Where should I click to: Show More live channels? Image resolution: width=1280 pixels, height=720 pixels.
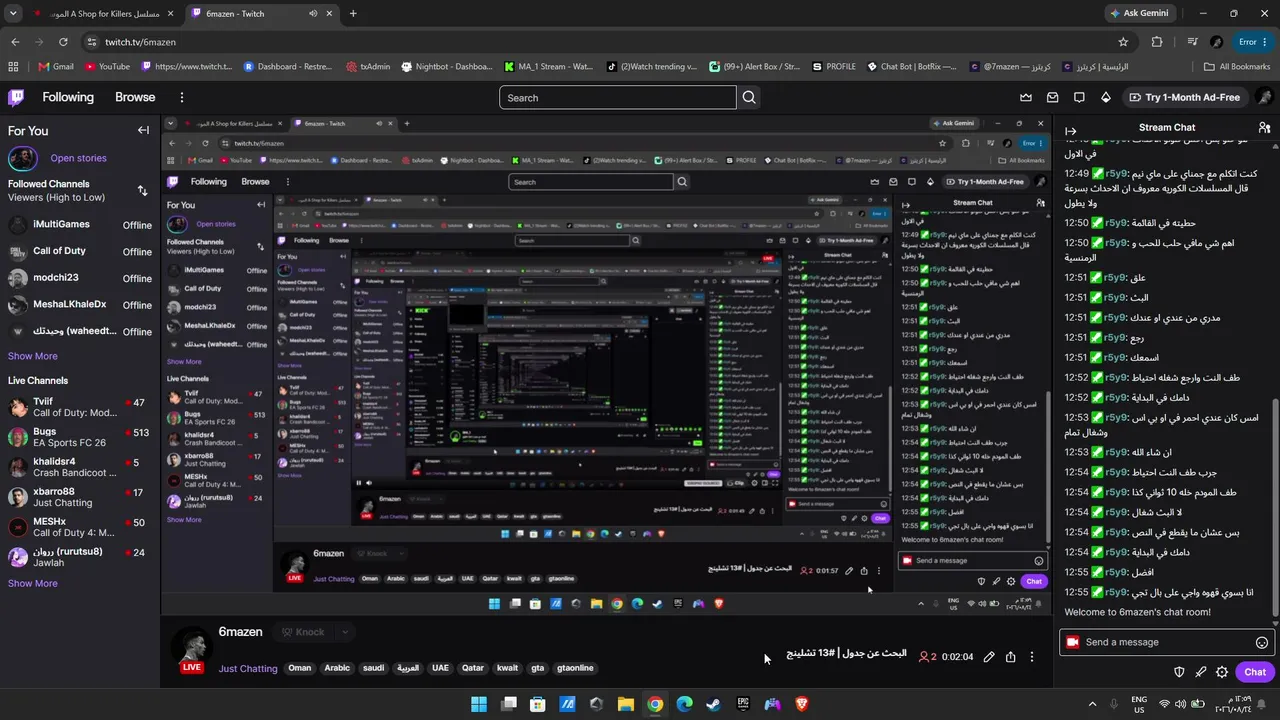(33, 583)
